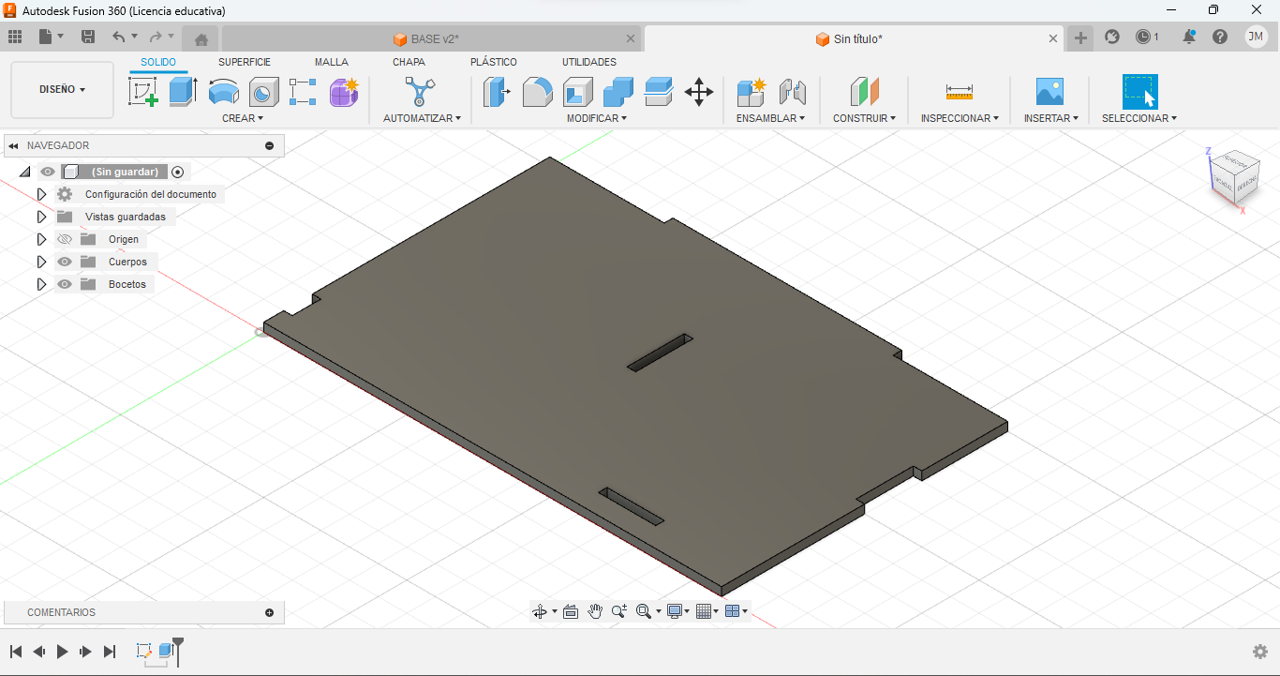This screenshot has width=1280, height=676.
Task: Go to the home tab icon
Action: point(201,39)
